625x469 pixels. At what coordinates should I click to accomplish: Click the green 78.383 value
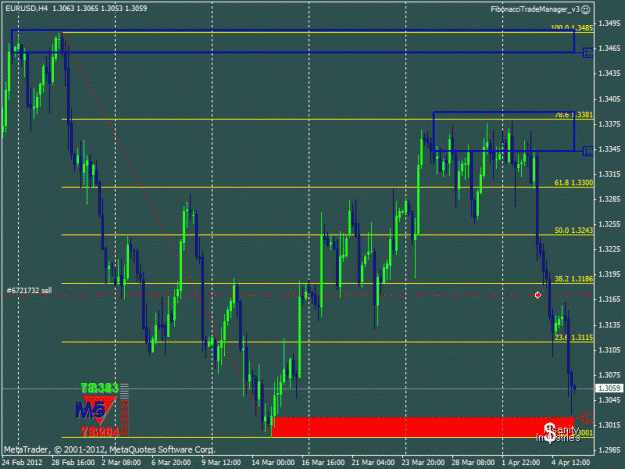click(100, 388)
